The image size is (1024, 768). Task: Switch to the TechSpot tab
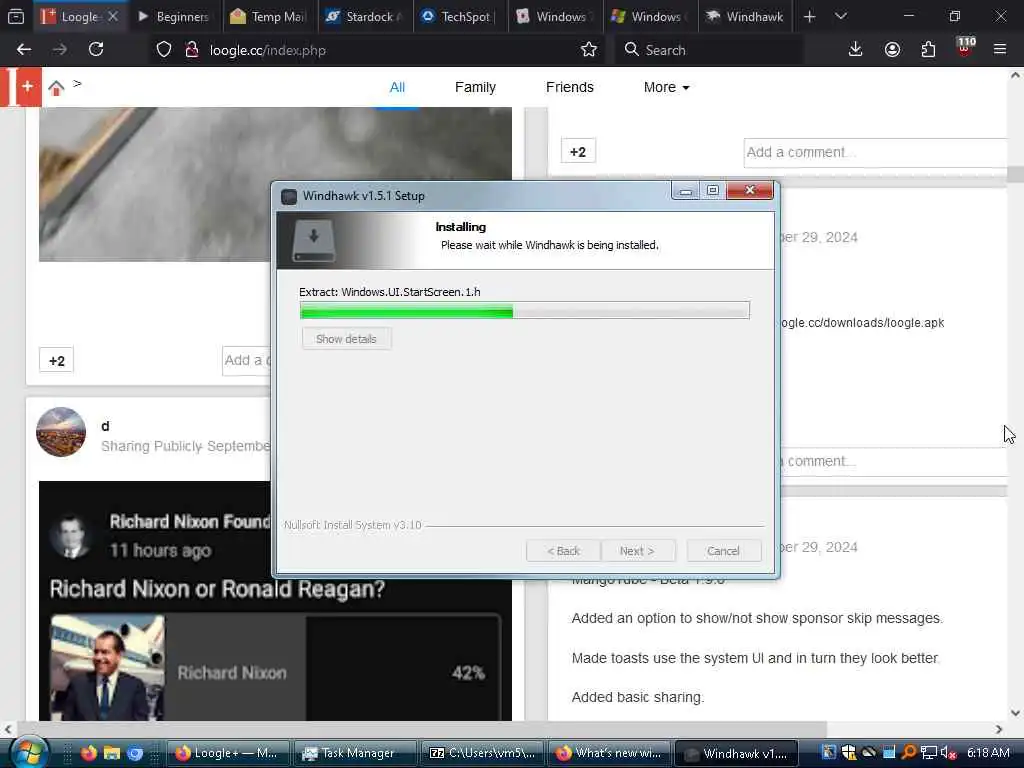pyautogui.click(x=460, y=16)
